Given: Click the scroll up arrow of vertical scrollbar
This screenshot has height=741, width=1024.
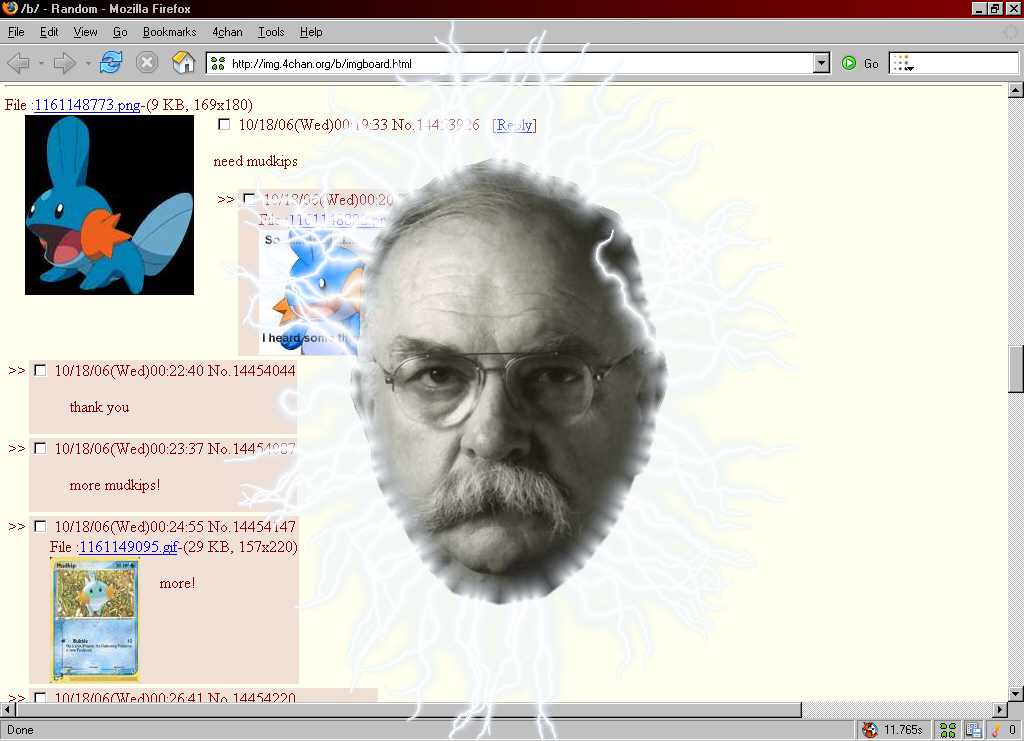Looking at the screenshot, I should (x=1016, y=90).
